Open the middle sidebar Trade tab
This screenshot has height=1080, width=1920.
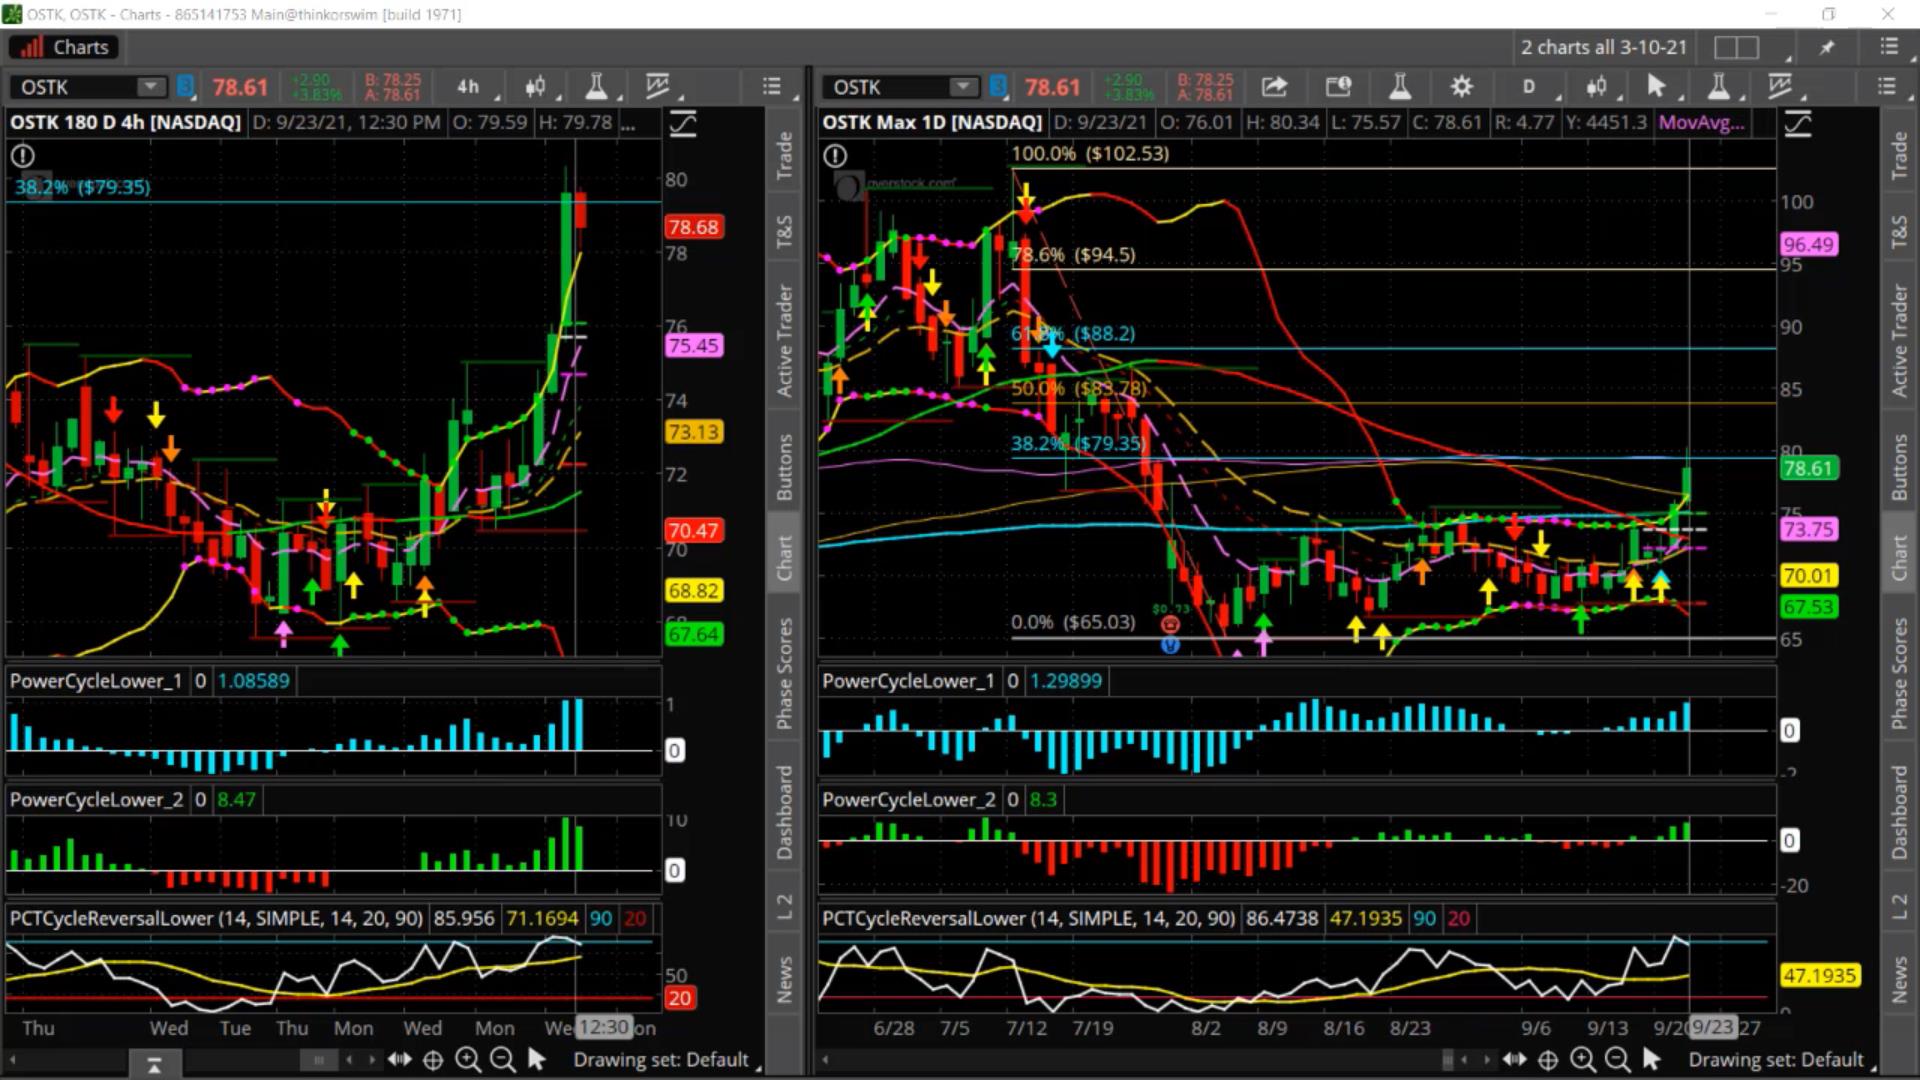[784, 156]
